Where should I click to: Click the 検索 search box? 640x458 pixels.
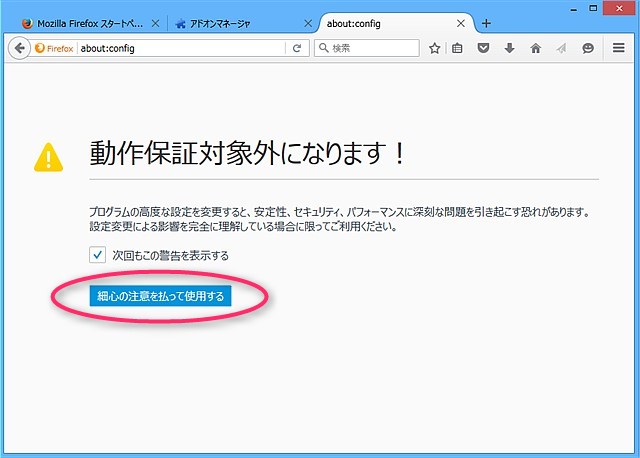tap(367, 48)
